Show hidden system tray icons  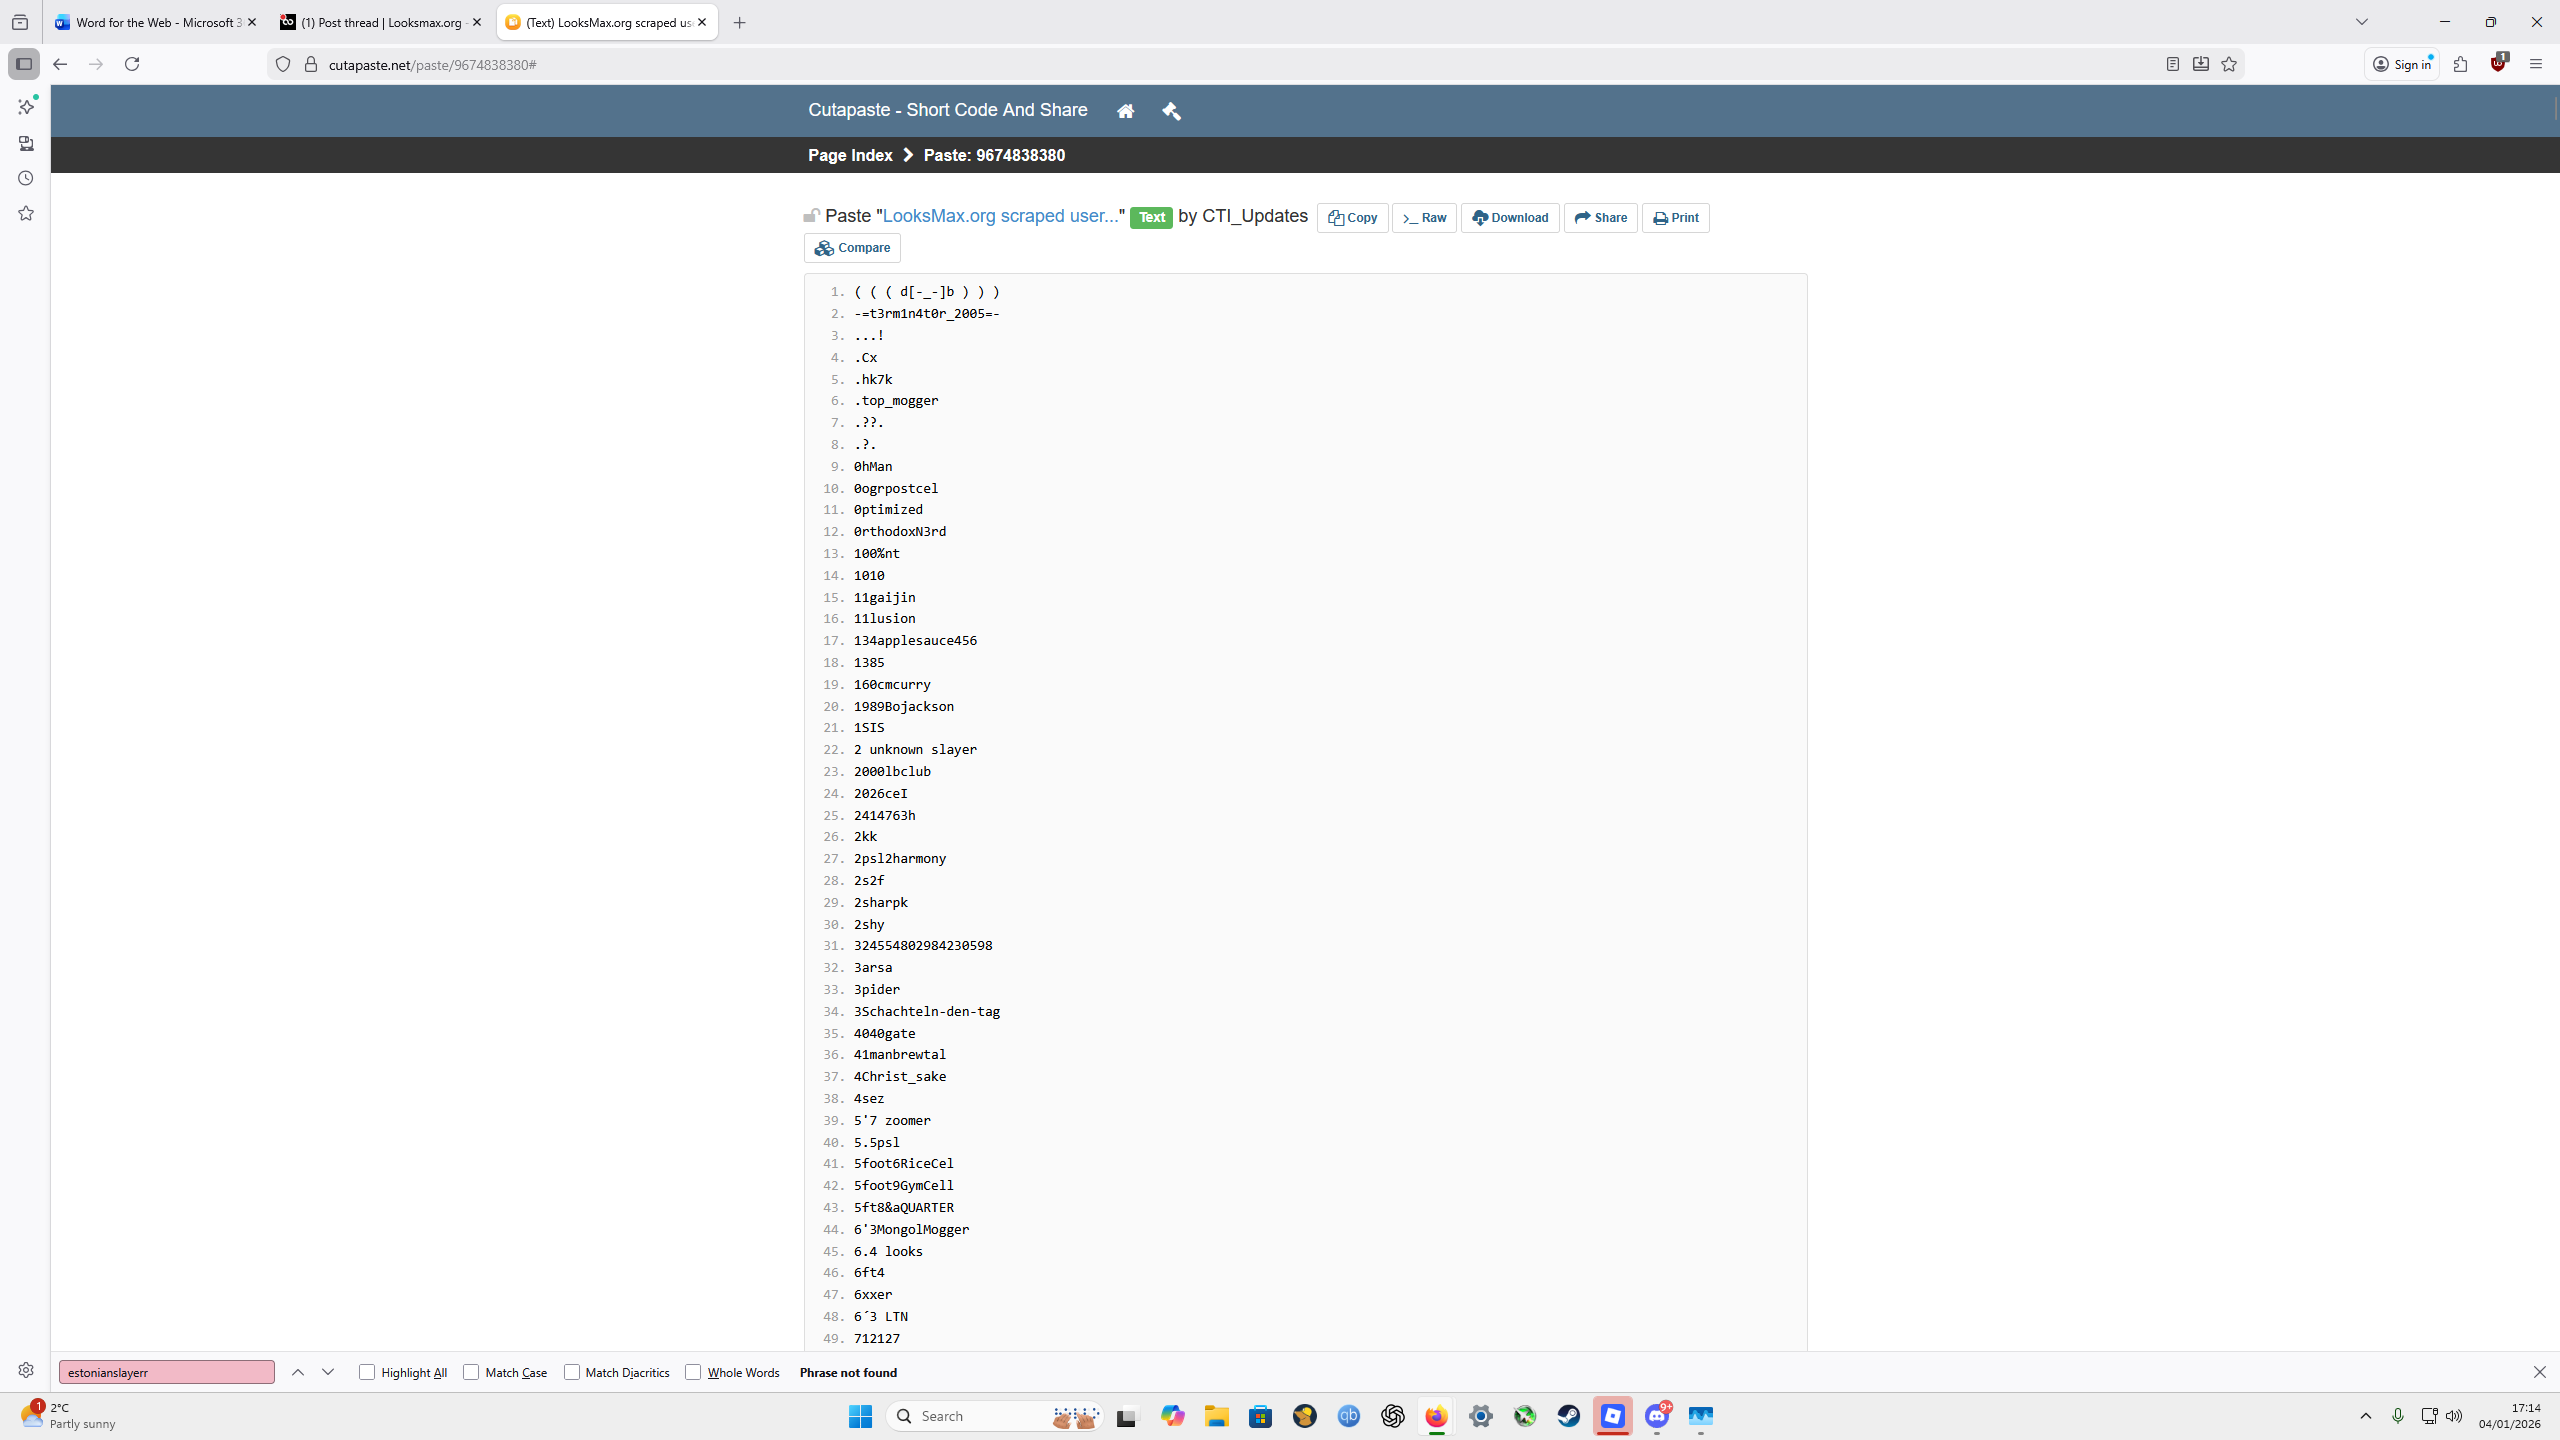[x=2365, y=1416]
